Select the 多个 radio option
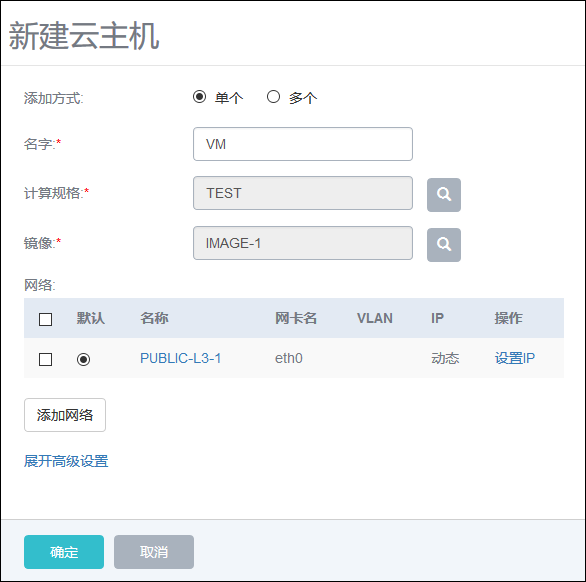The image size is (586, 582). (x=273, y=97)
